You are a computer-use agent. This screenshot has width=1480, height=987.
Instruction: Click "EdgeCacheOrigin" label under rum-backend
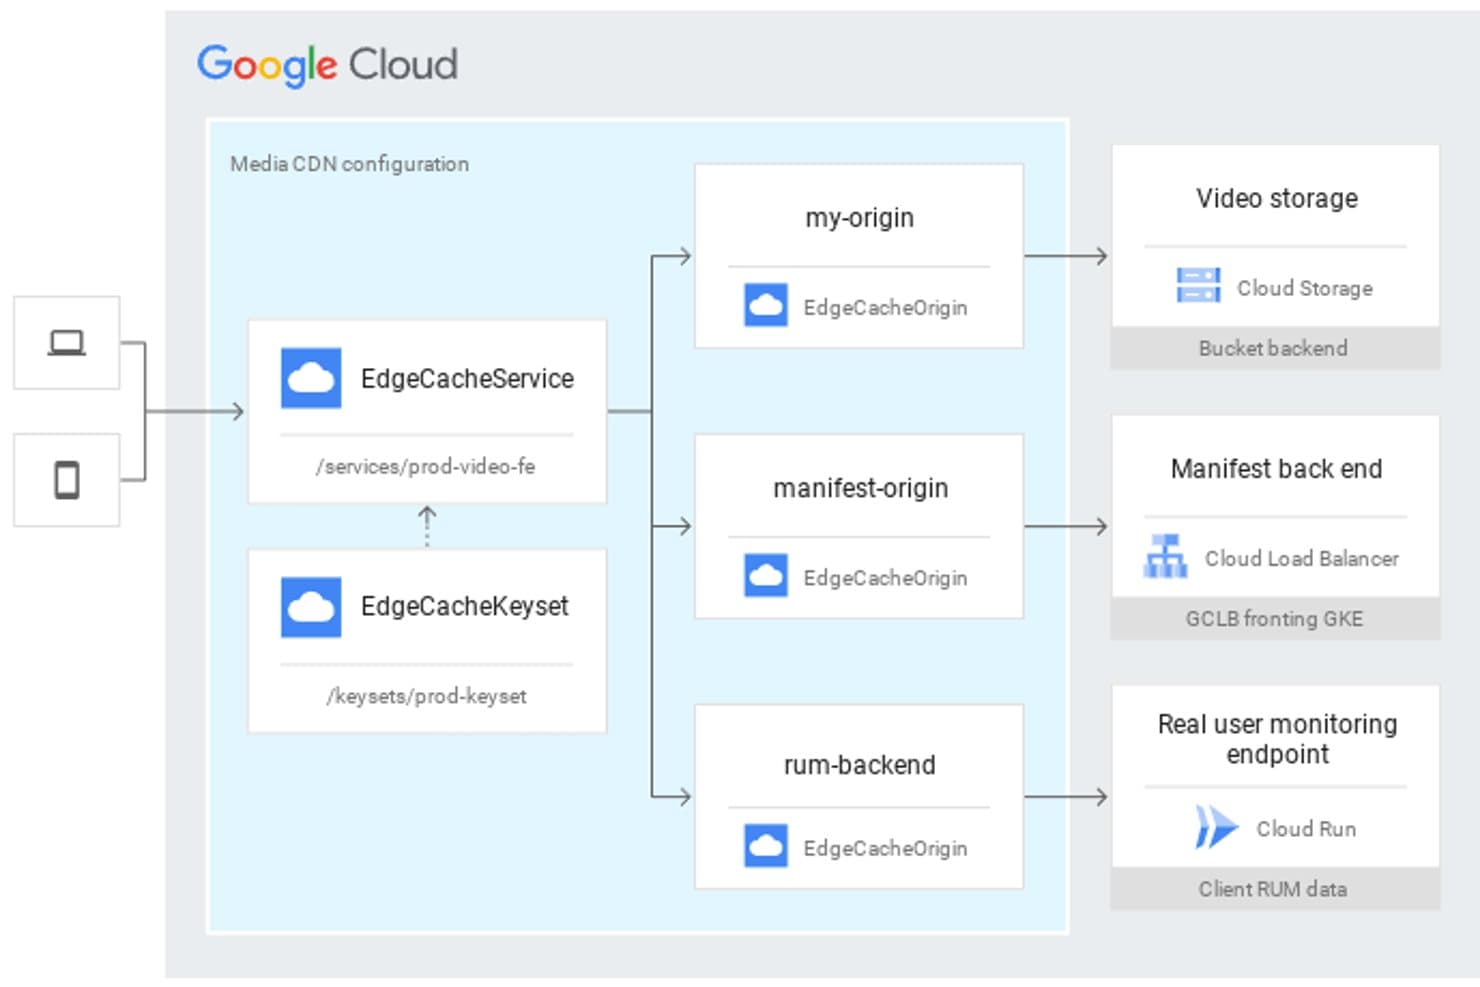tap(886, 848)
